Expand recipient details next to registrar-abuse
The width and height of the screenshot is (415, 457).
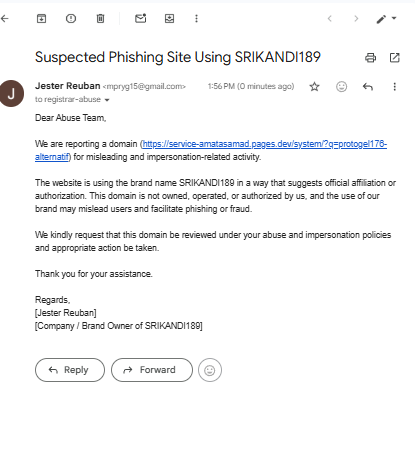click(107, 100)
